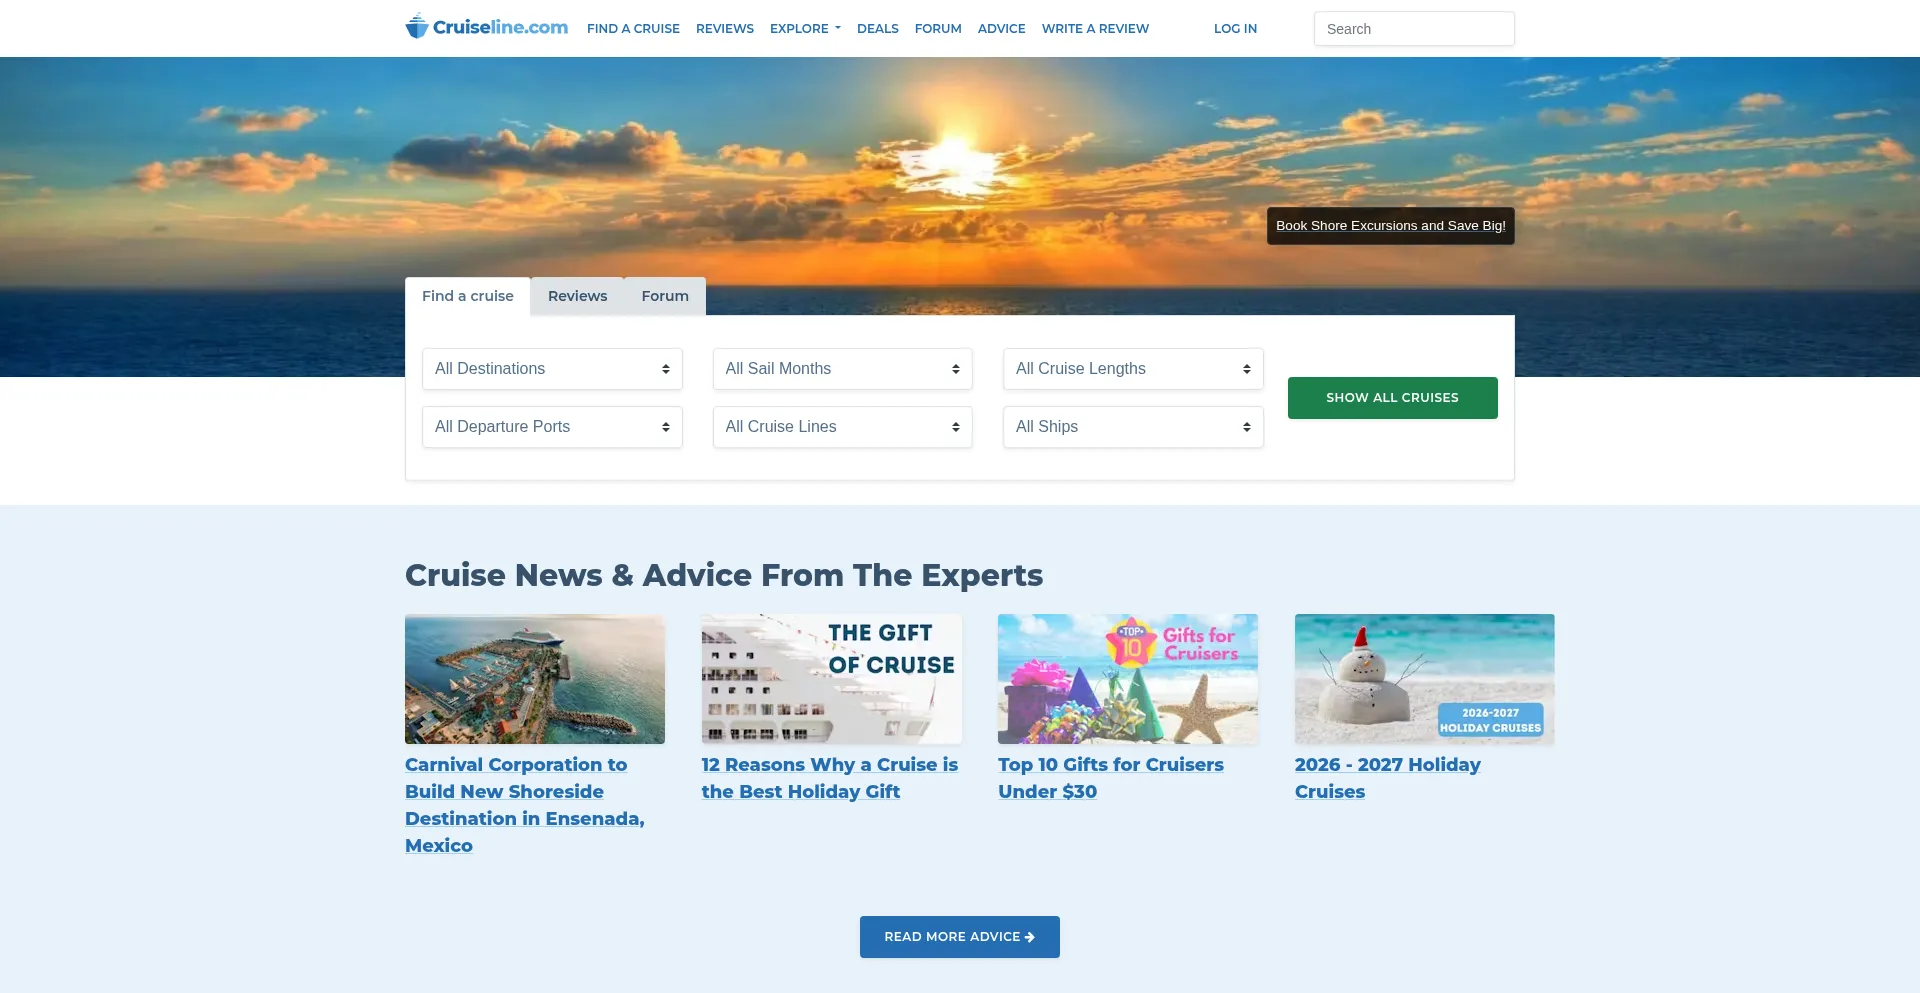The image size is (1920, 993).
Task: Click the Read More Advice button
Action: 959,937
